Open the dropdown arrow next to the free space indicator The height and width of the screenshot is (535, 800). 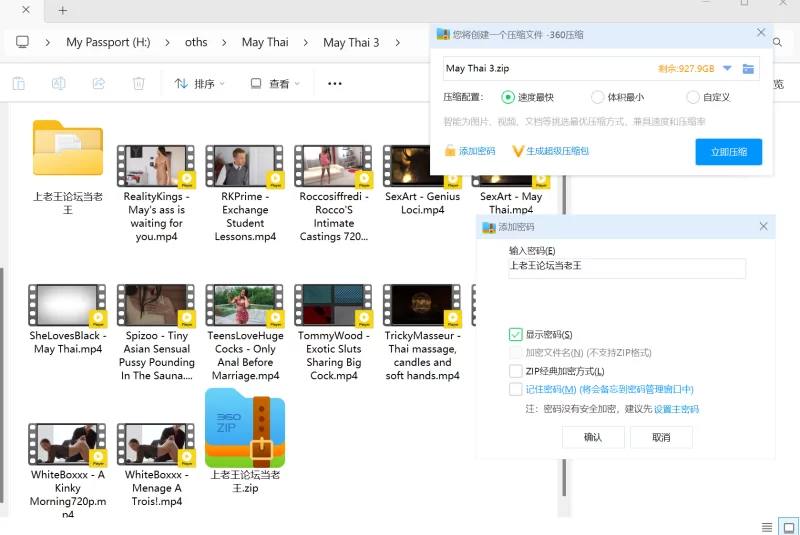tap(727, 69)
